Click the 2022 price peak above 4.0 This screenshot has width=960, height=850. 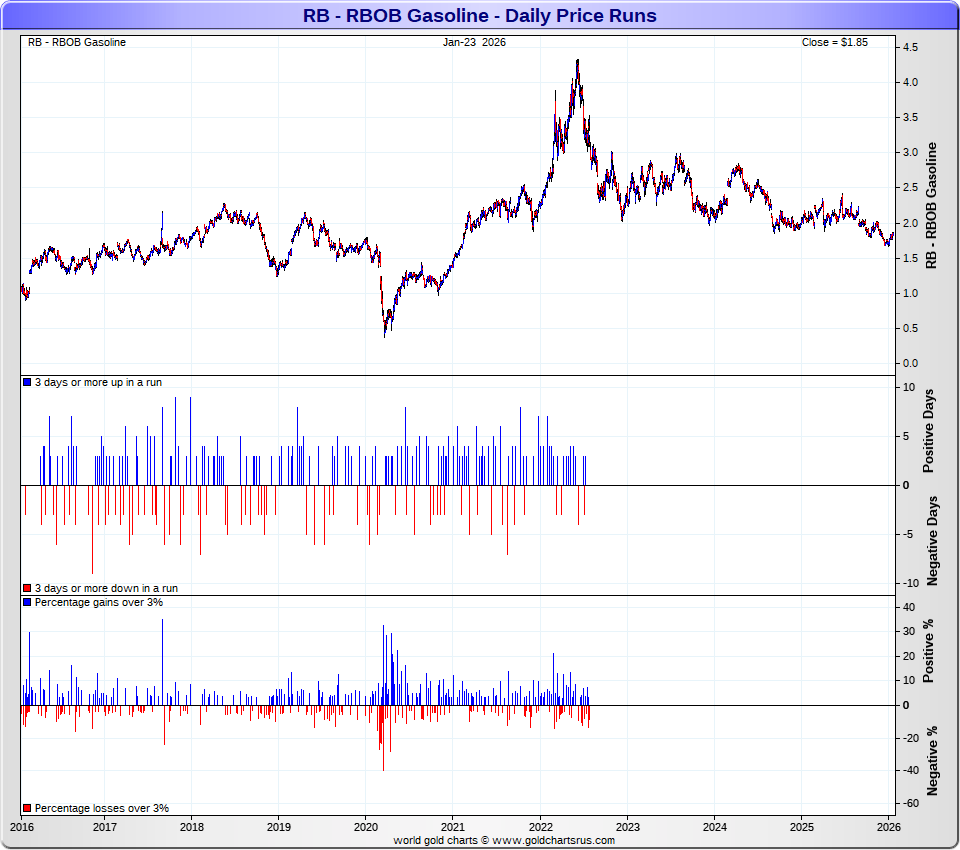[x=577, y=62]
